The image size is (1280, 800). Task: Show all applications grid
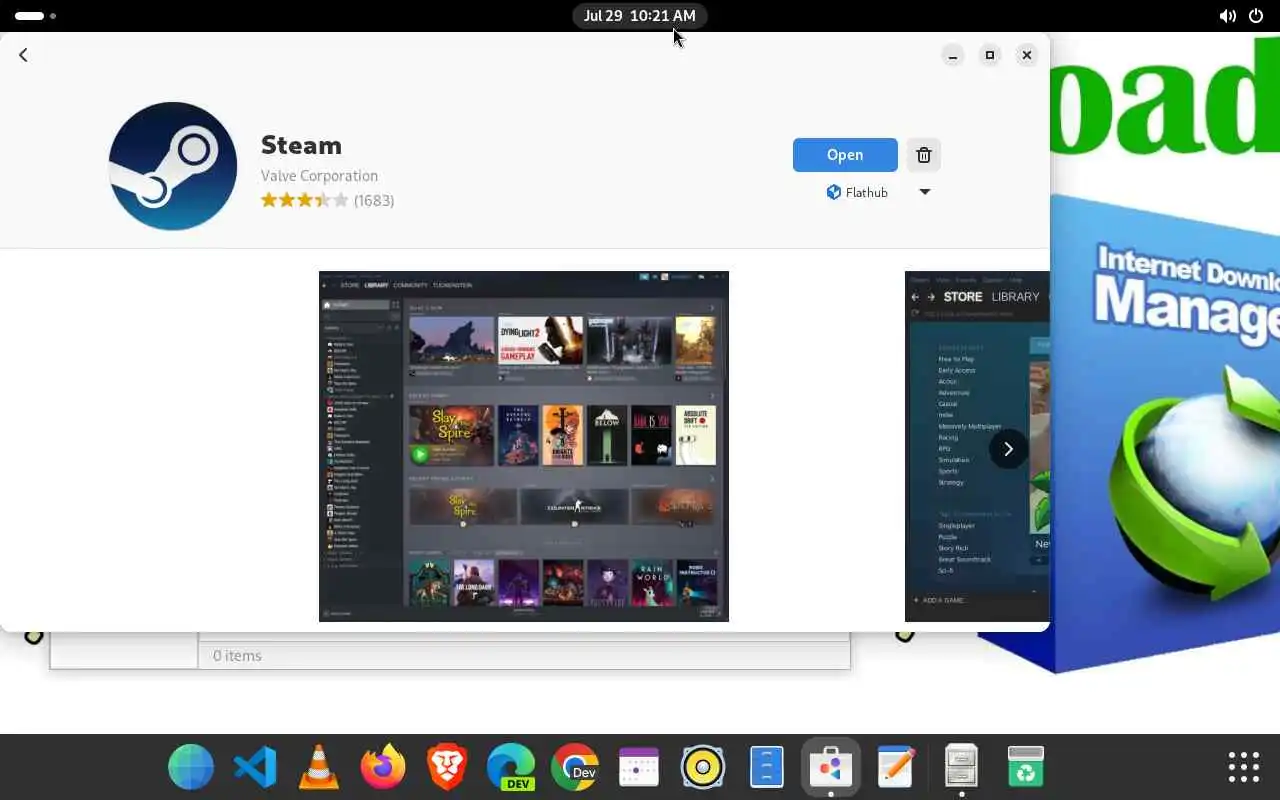click(1244, 768)
